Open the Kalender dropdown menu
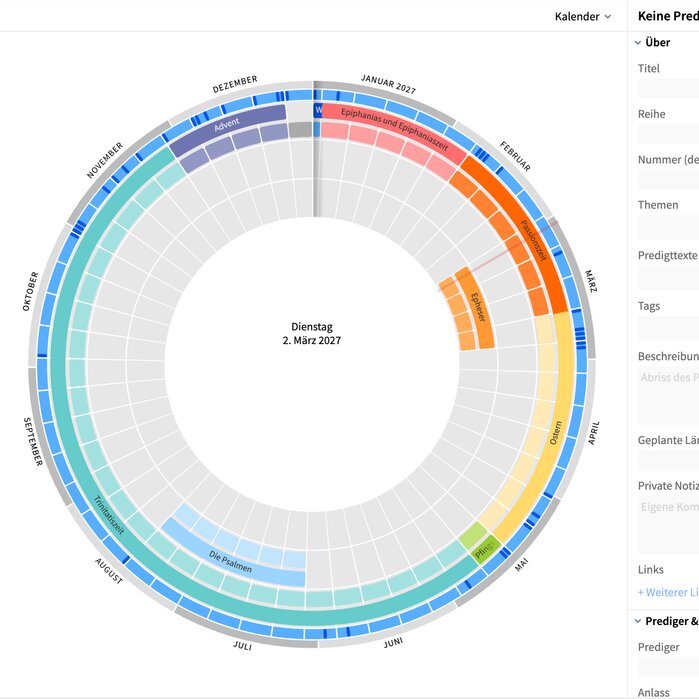The width and height of the screenshot is (699, 699). [583, 16]
